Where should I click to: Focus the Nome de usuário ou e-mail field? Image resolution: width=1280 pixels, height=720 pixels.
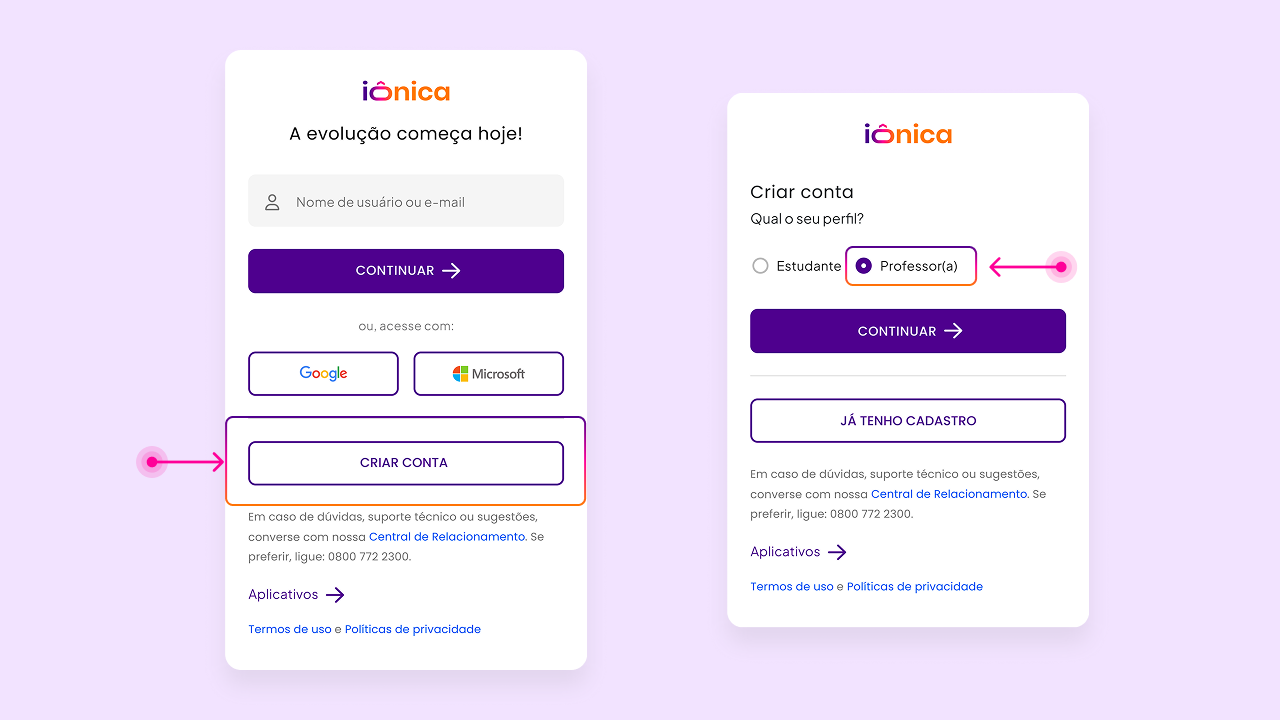(x=406, y=201)
